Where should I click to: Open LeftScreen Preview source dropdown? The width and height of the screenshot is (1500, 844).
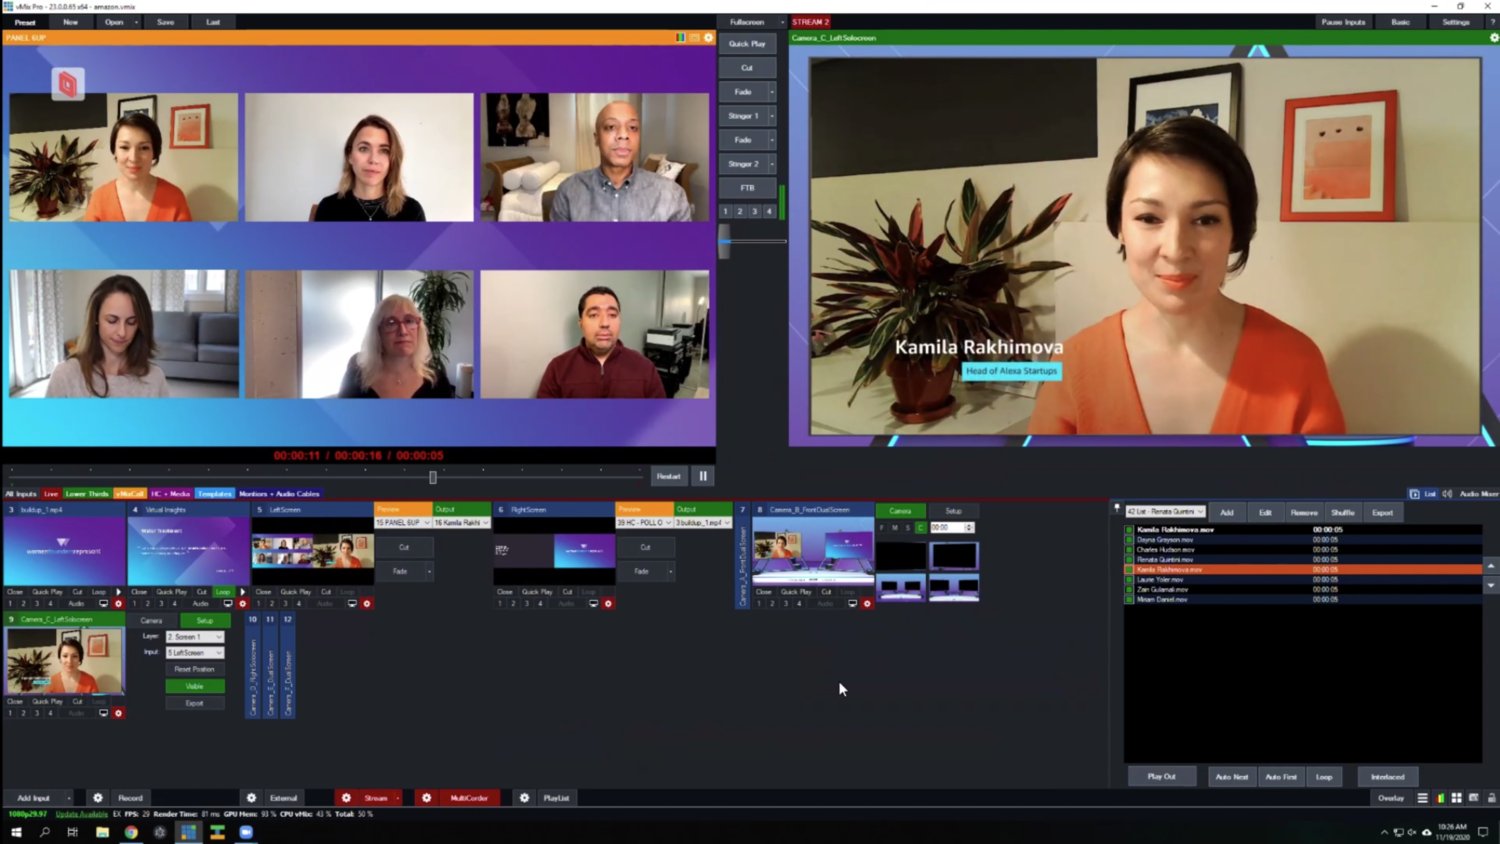(x=403, y=523)
